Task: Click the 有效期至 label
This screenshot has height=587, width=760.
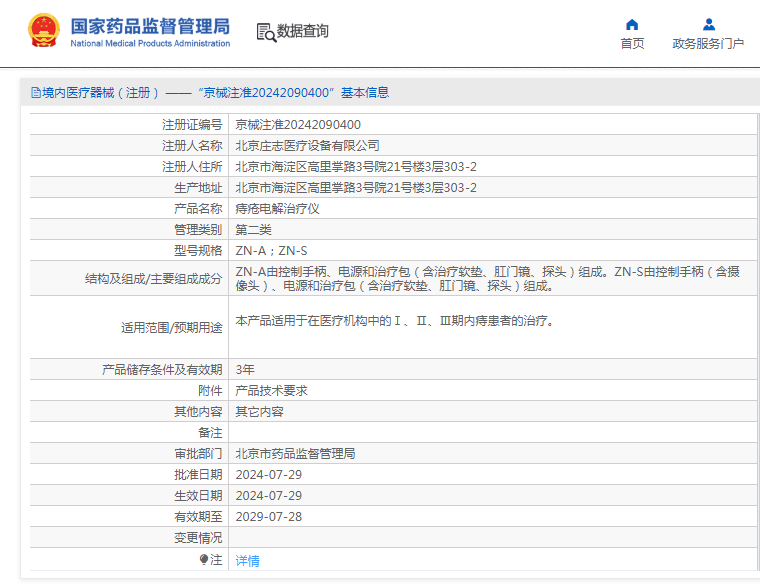Action: pyautogui.click(x=198, y=517)
